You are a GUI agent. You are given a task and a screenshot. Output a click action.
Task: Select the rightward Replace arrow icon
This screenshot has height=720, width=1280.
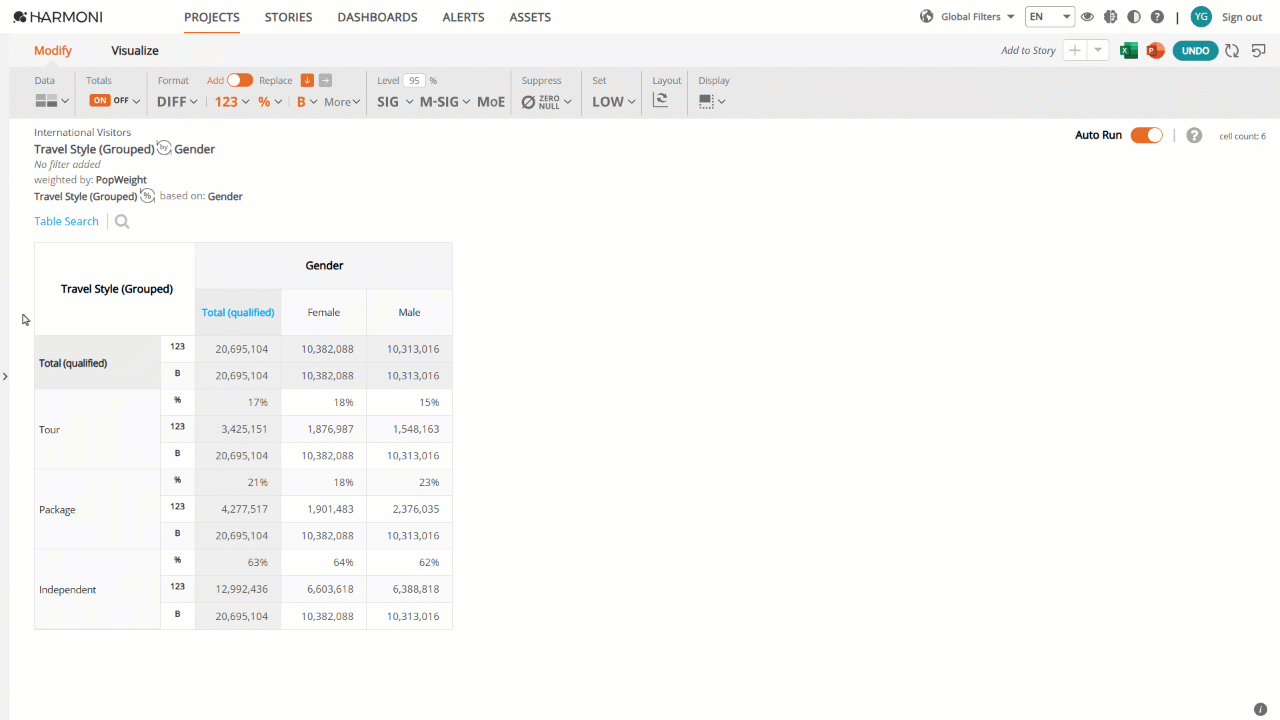coord(325,81)
